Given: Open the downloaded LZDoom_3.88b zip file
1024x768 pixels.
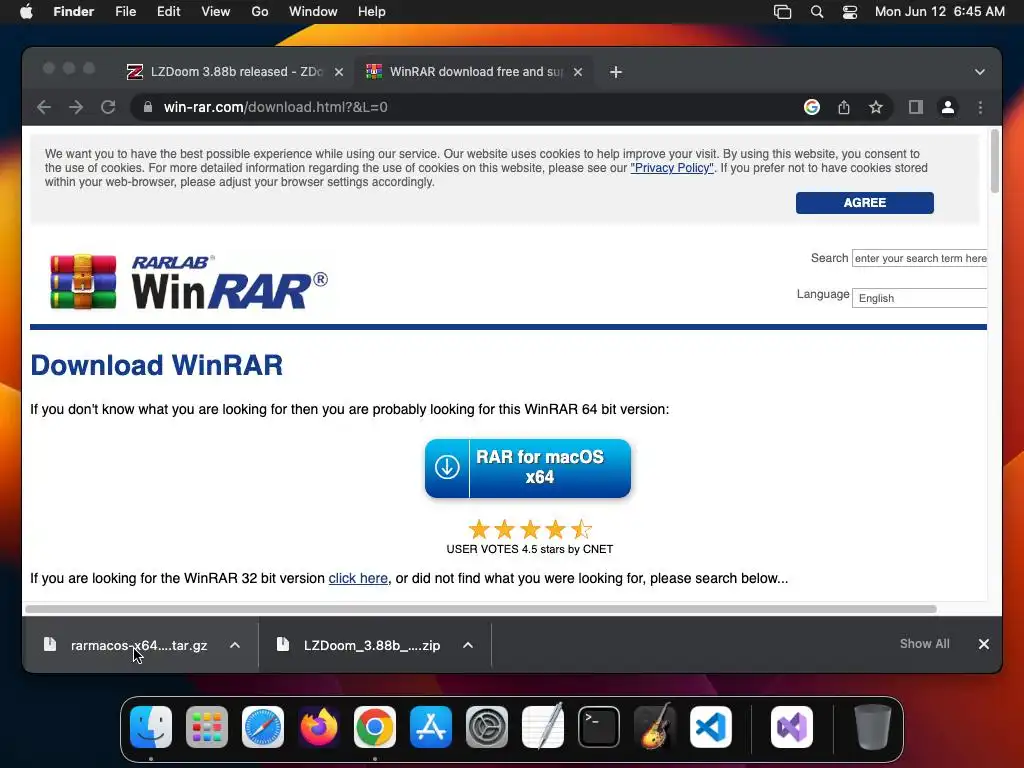Looking at the screenshot, I should click(372, 645).
